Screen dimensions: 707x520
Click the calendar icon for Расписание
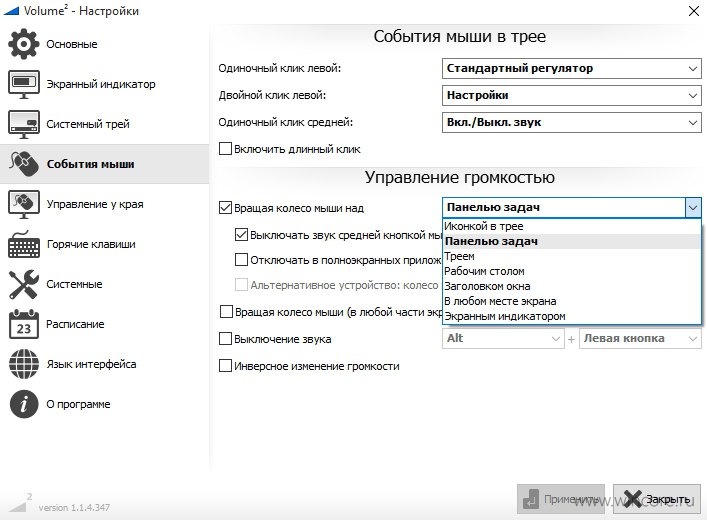pyautogui.click(x=23, y=324)
